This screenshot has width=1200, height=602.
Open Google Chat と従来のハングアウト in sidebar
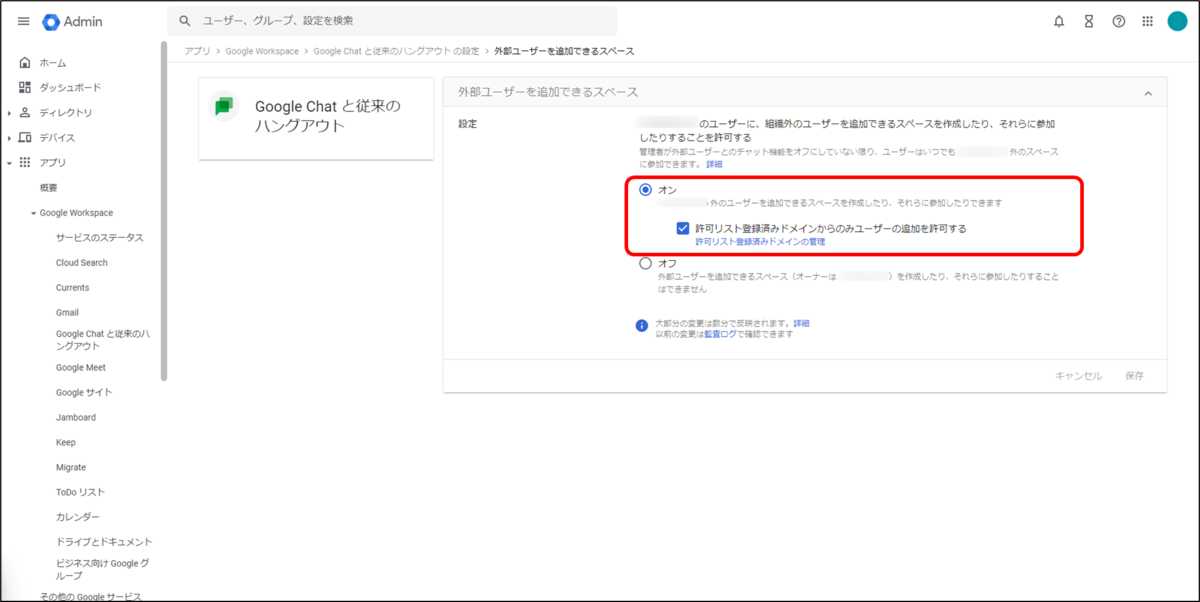pyautogui.click(x=102, y=339)
